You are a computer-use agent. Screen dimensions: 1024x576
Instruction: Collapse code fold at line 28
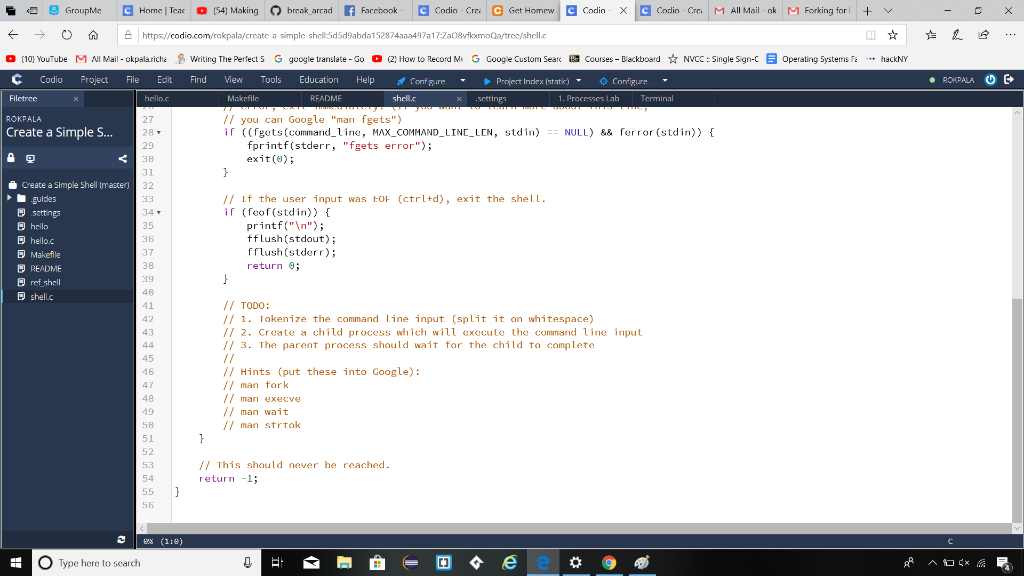(159, 133)
